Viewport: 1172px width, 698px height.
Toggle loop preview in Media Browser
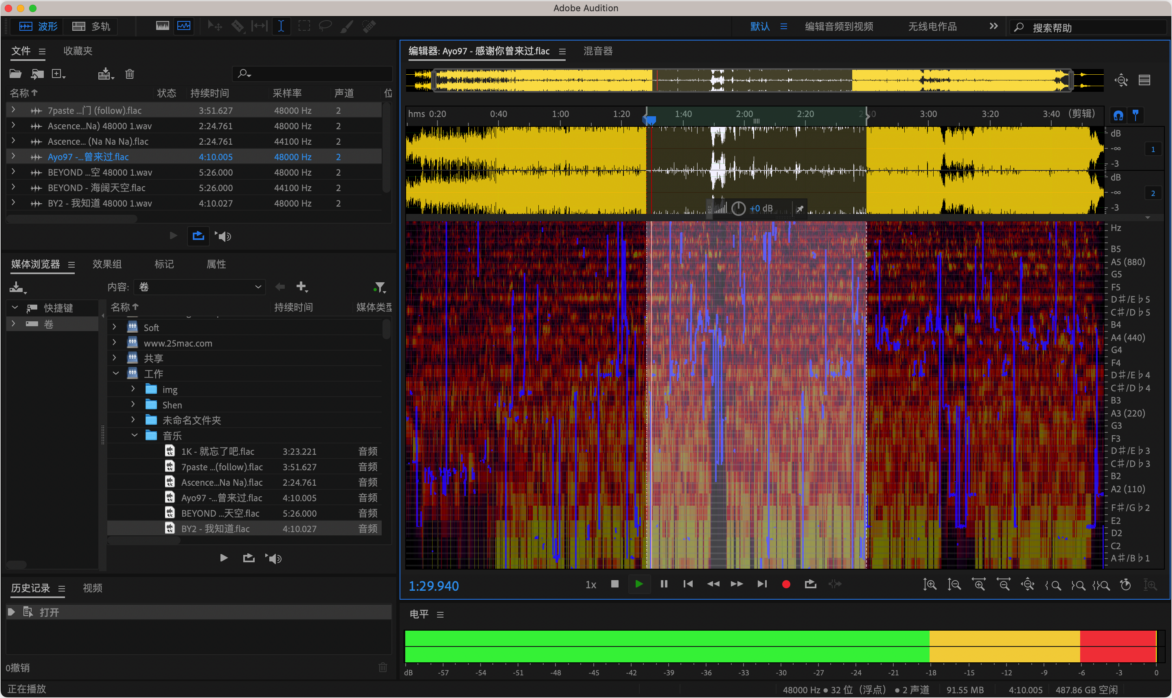point(249,558)
